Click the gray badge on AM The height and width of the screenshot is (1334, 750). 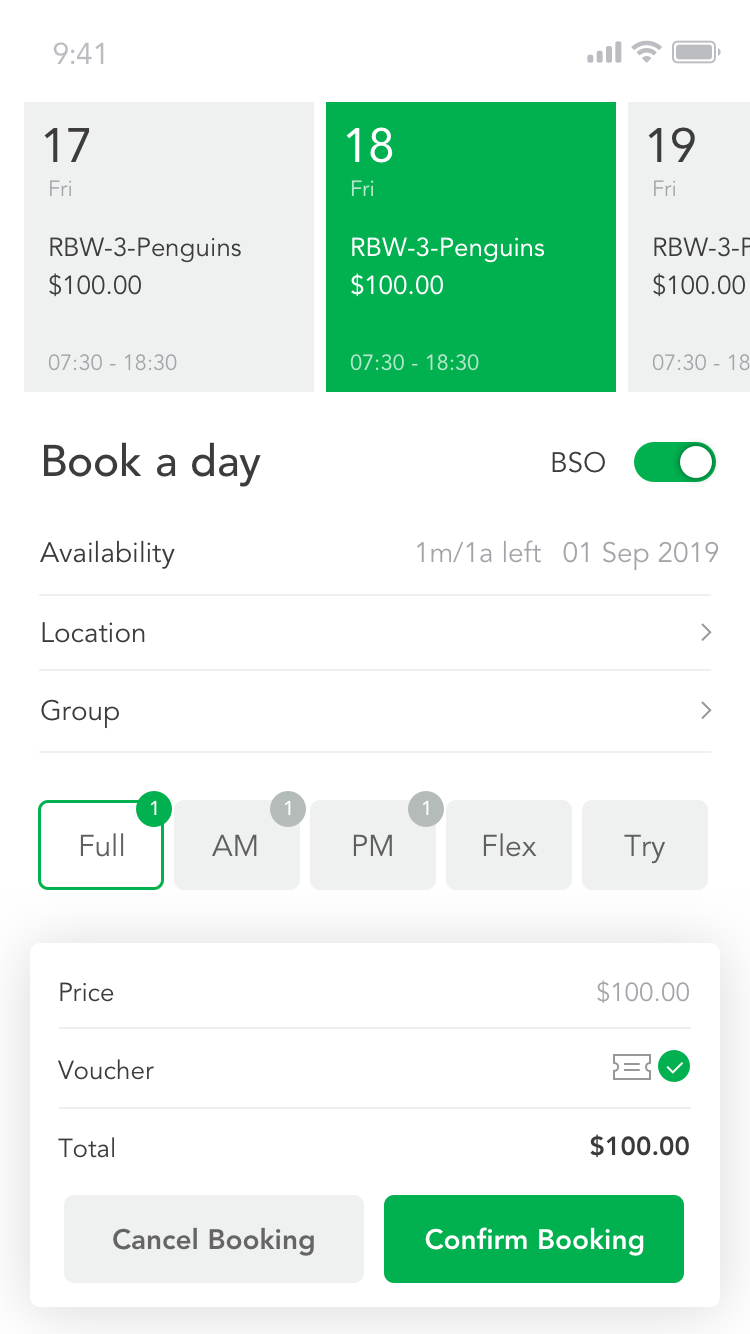[x=288, y=808]
